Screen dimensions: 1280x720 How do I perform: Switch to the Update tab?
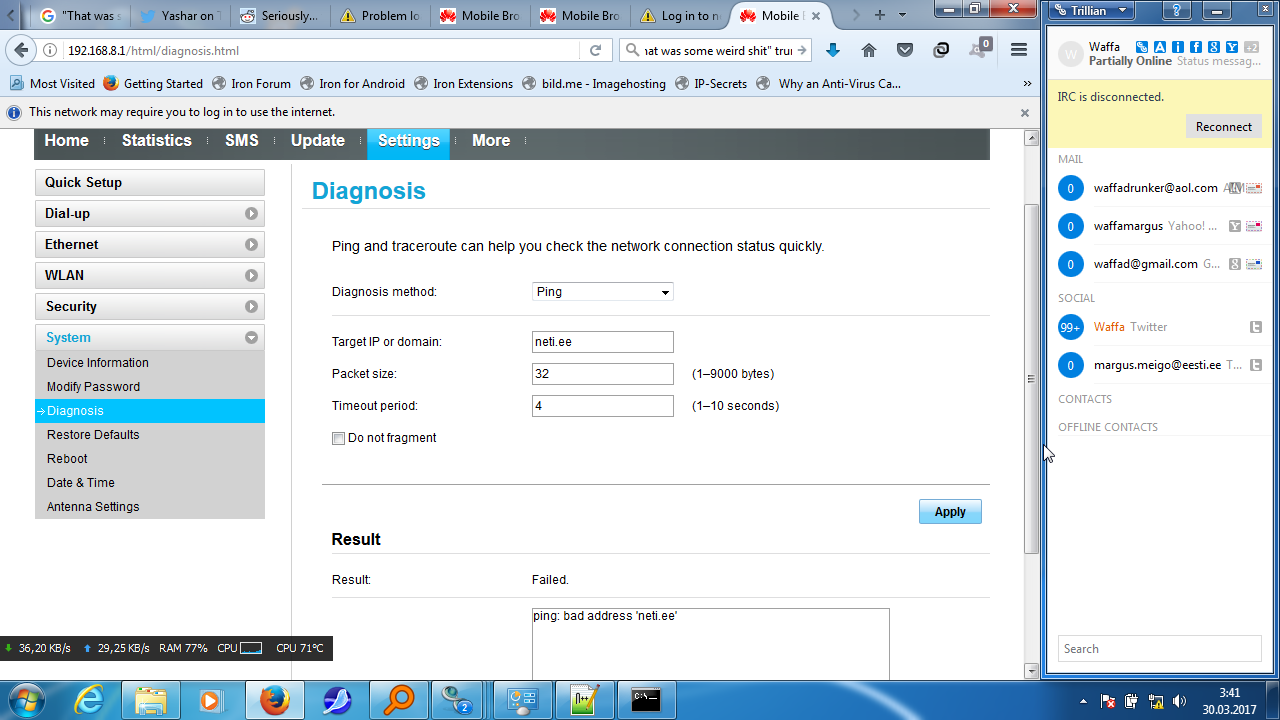click(318, 141)
